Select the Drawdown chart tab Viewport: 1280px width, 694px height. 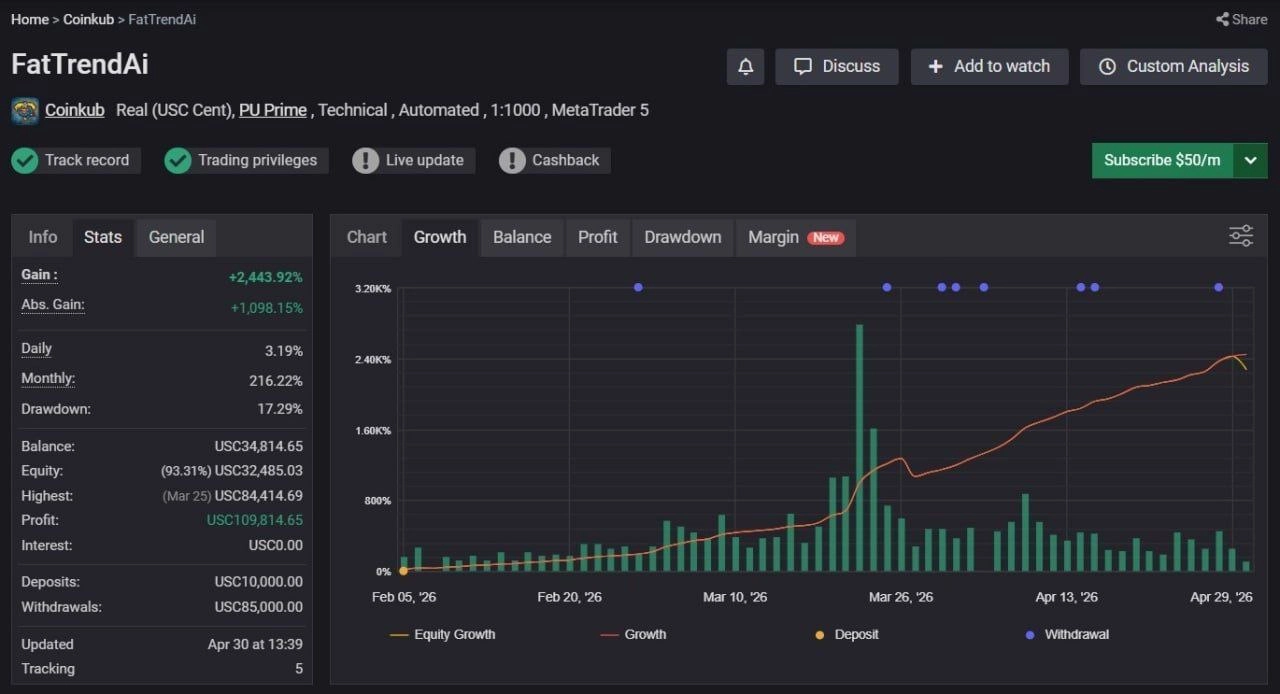(x=683, y=237)
